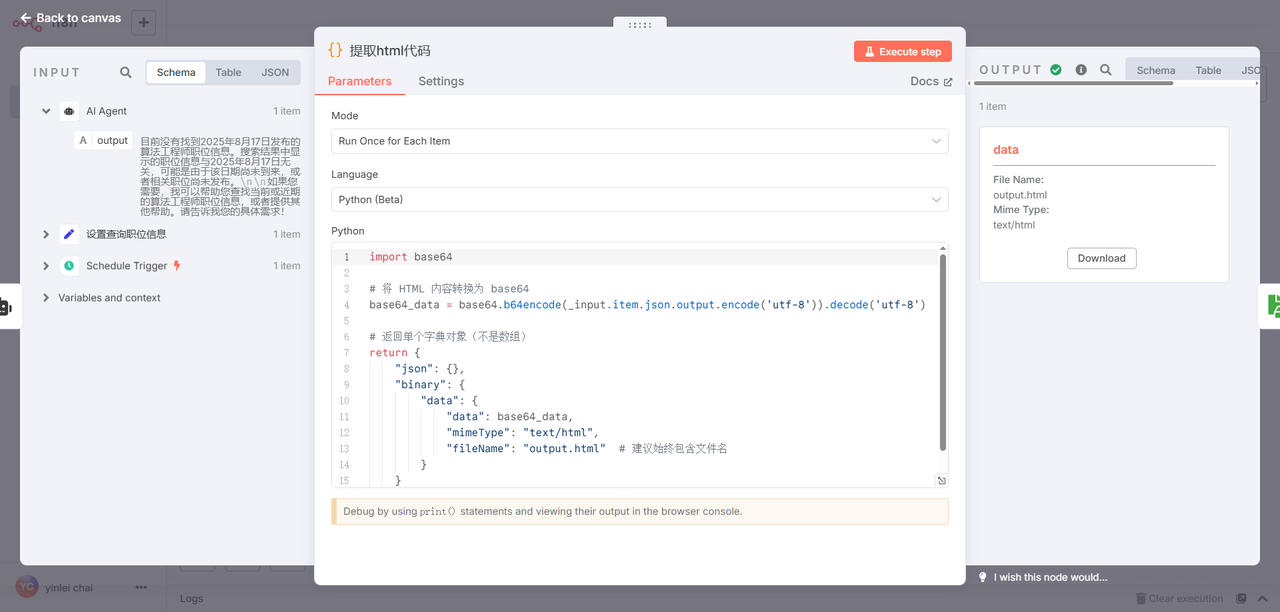1280x612 pixels.
Task: Click the lightning bolt trigger icon
Action: point(177,266)
